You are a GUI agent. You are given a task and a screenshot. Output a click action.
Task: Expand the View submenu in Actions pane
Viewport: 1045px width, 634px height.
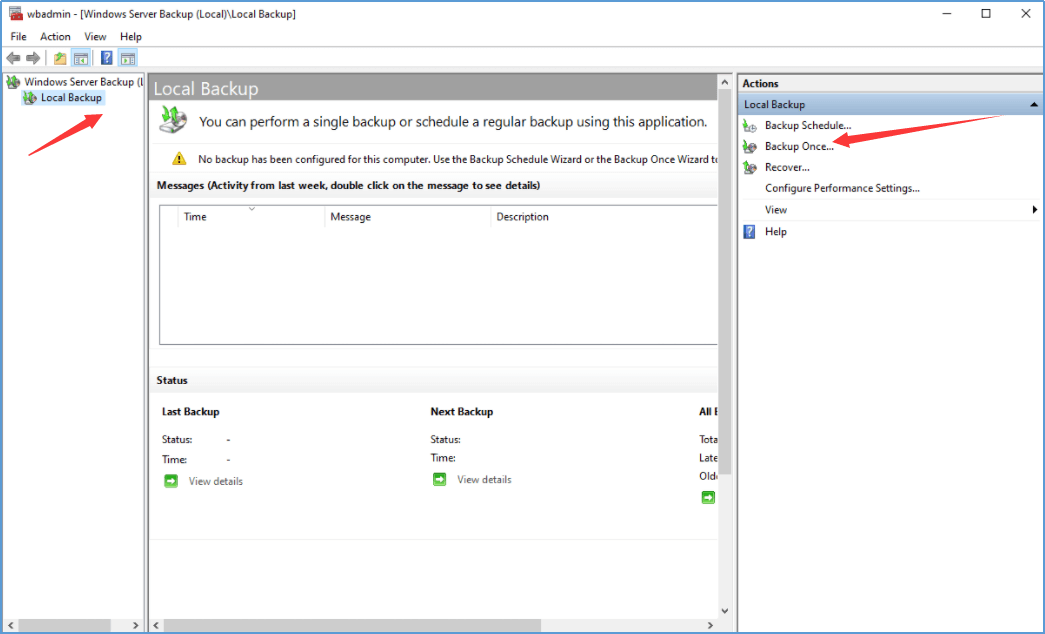pos(1034,210)
